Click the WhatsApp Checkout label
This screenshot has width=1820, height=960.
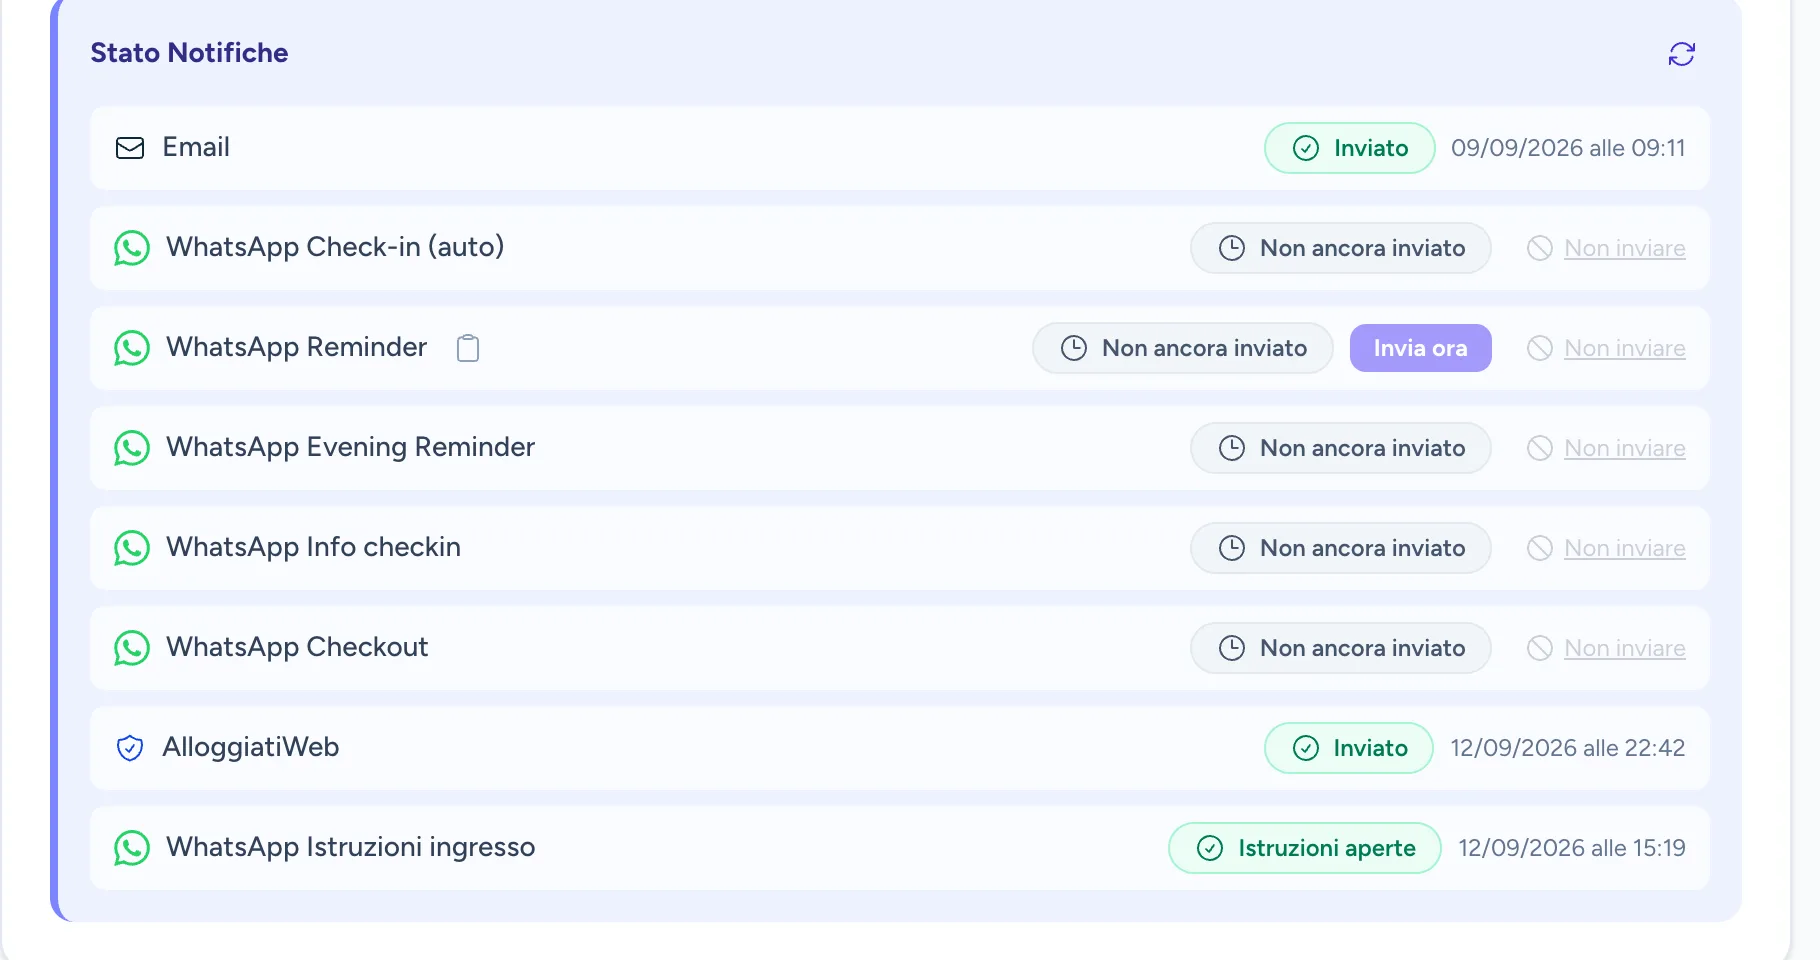tap(297, 648)
